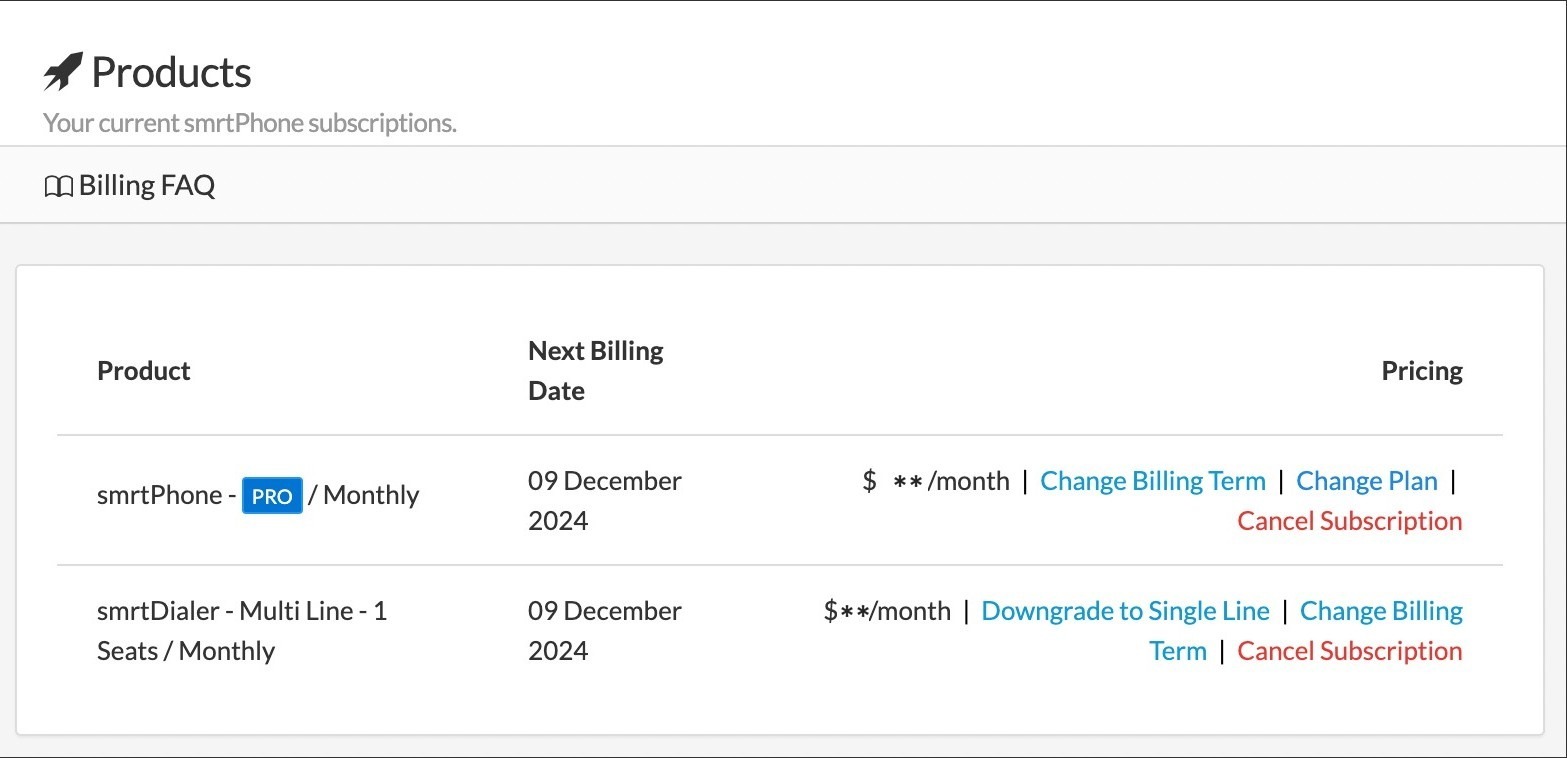
Task: Click the Products page heading
Action: pos(171,73)
